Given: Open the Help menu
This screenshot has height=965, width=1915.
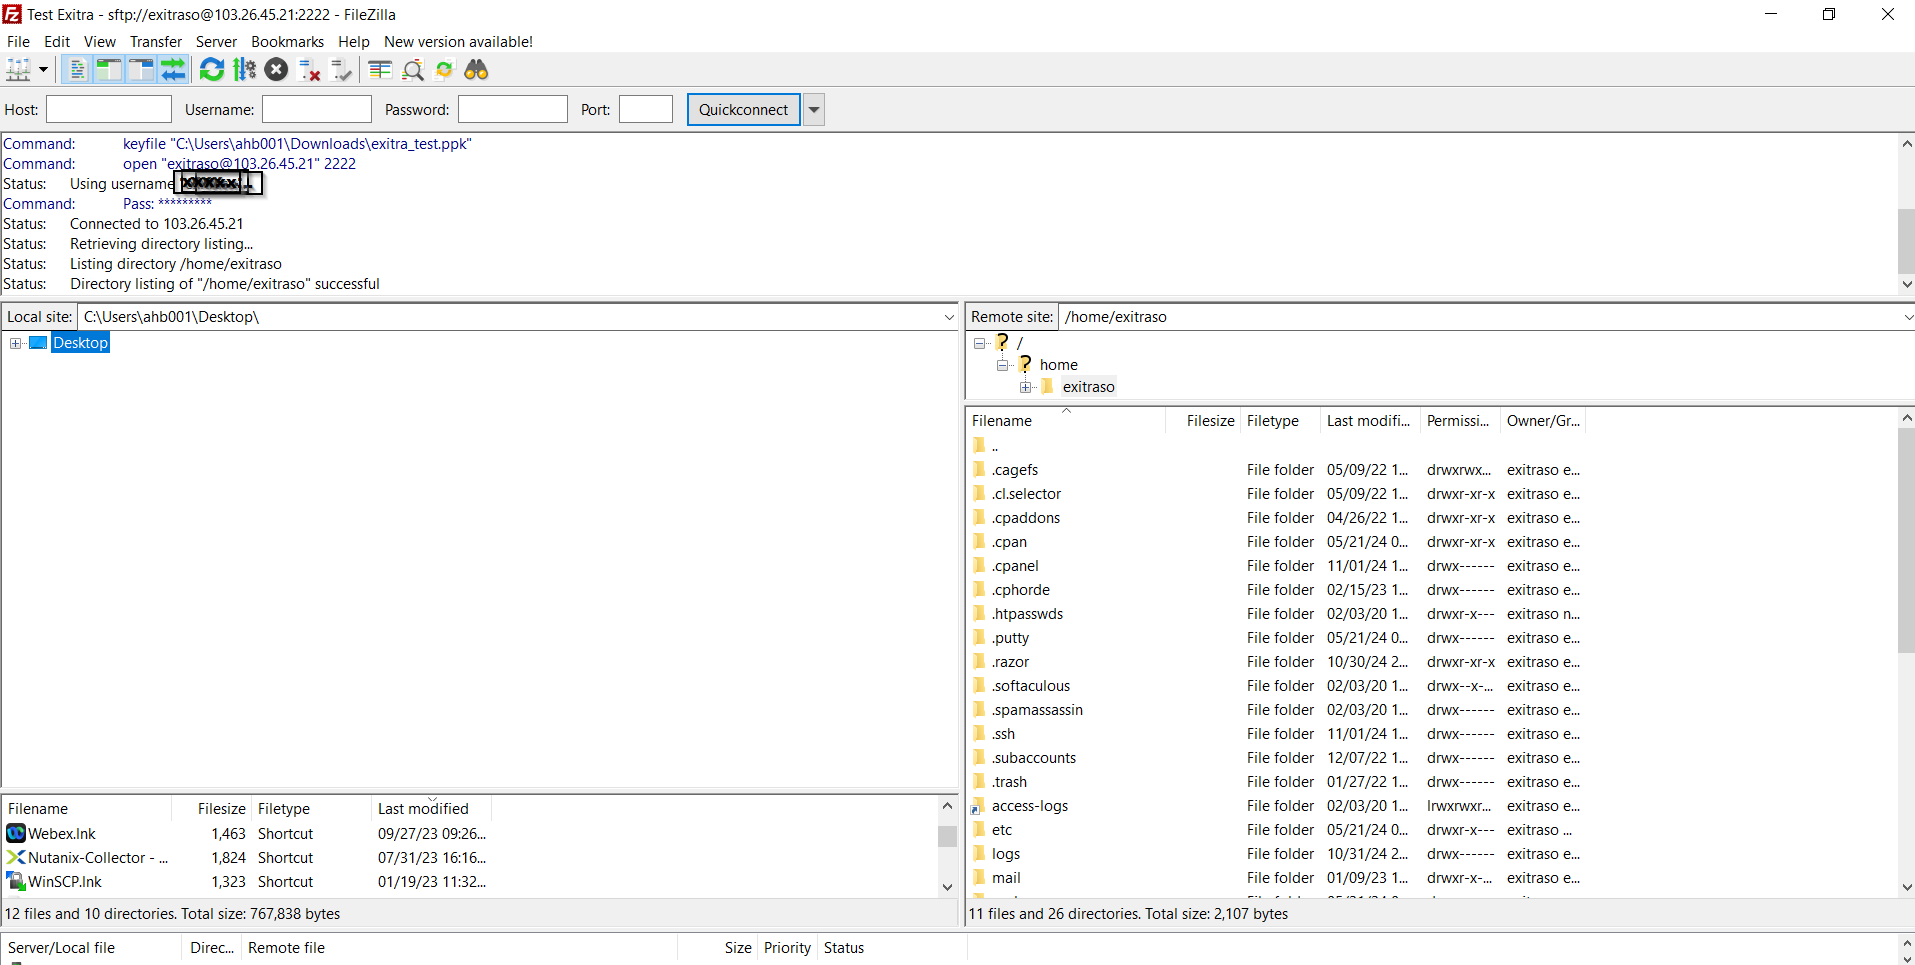Looking at the screenshot, I should click(x=354, y=42).
